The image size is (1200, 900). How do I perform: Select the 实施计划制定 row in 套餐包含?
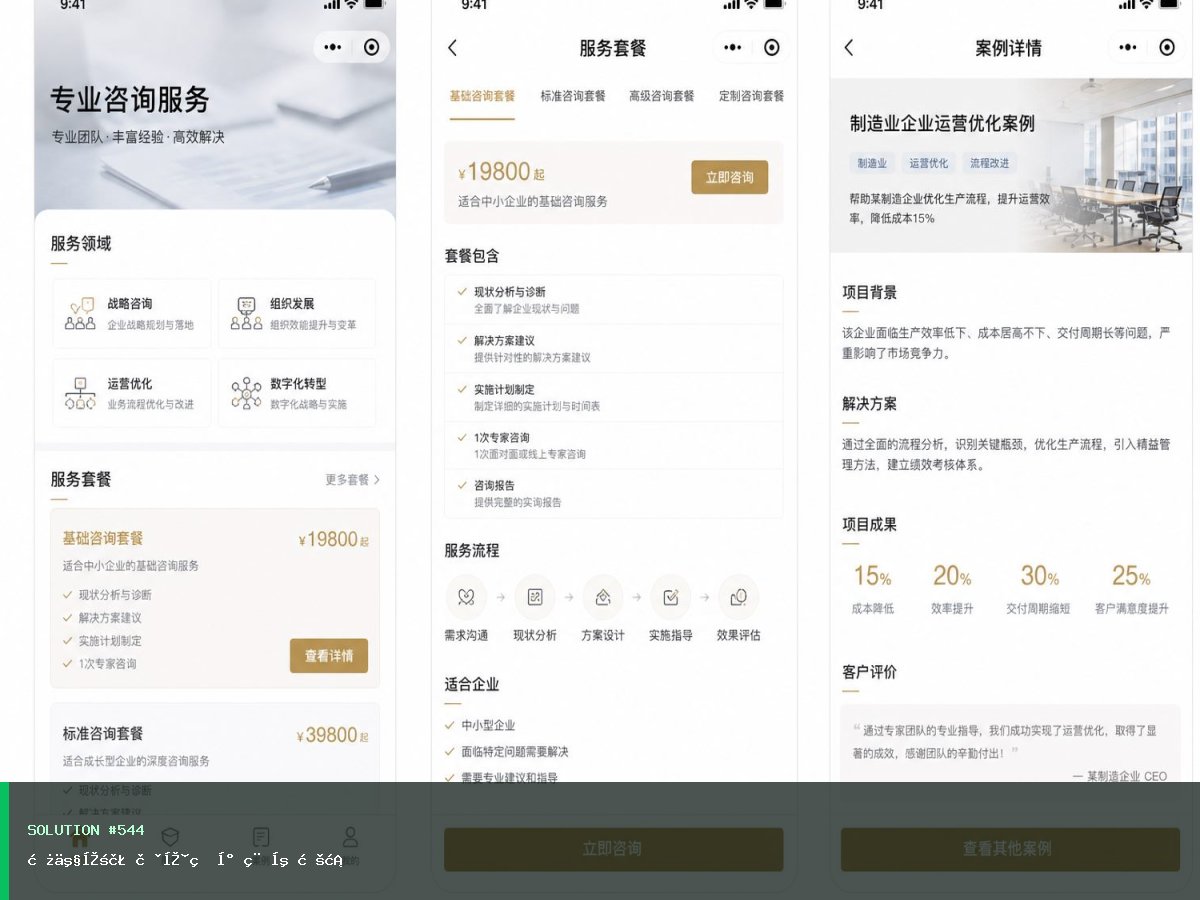[x=614, y=397]
